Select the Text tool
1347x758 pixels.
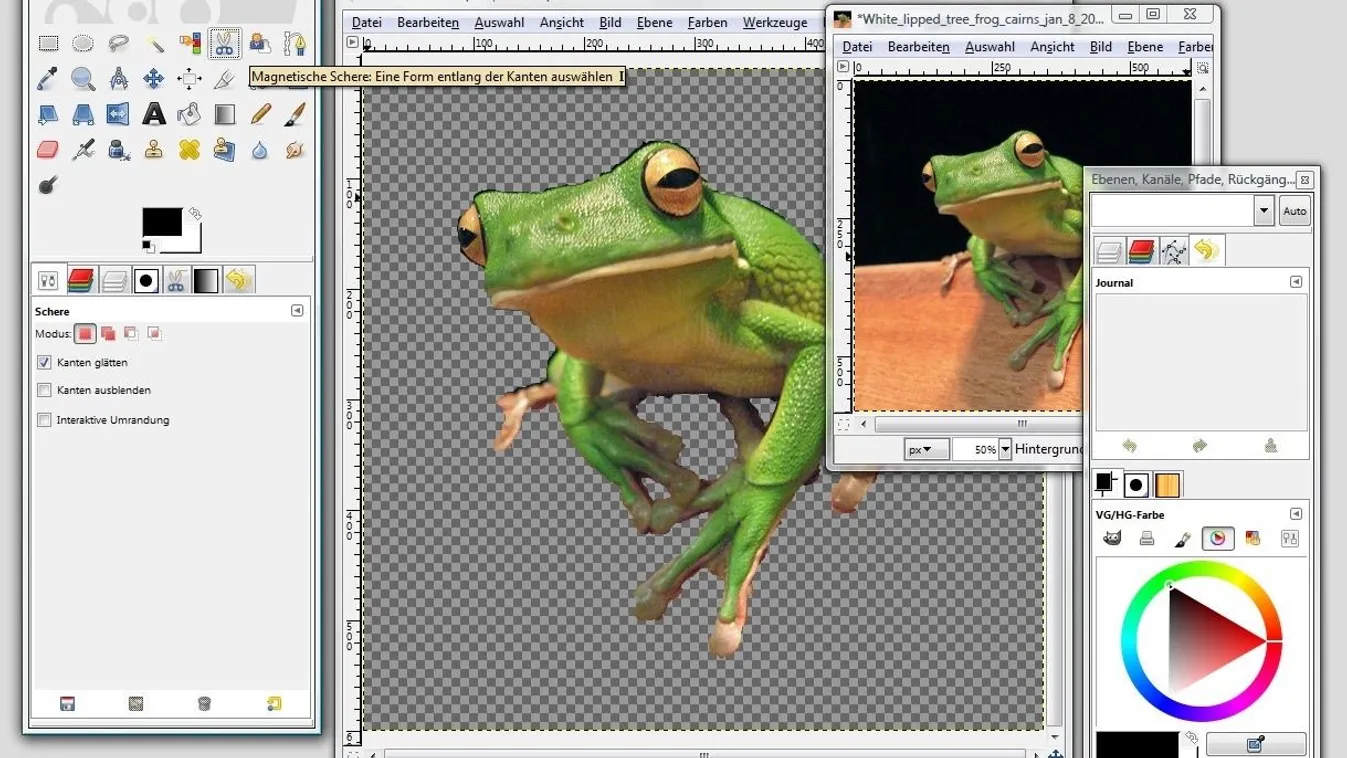coord(154,115)
